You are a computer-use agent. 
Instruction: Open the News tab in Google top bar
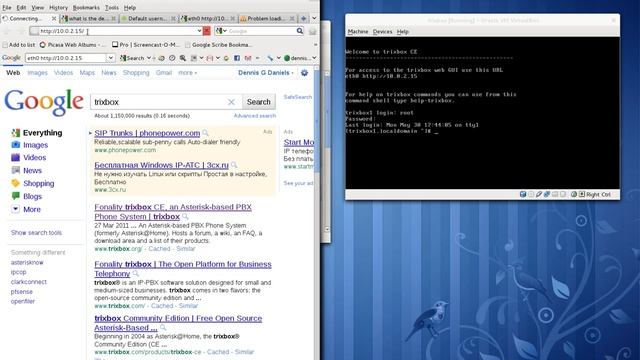tap(109, 73)
